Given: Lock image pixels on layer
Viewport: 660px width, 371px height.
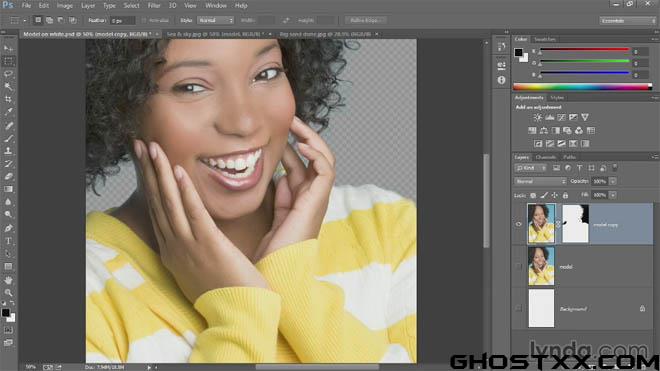Looking at the screenshot, I should click(x=544, y=195).
